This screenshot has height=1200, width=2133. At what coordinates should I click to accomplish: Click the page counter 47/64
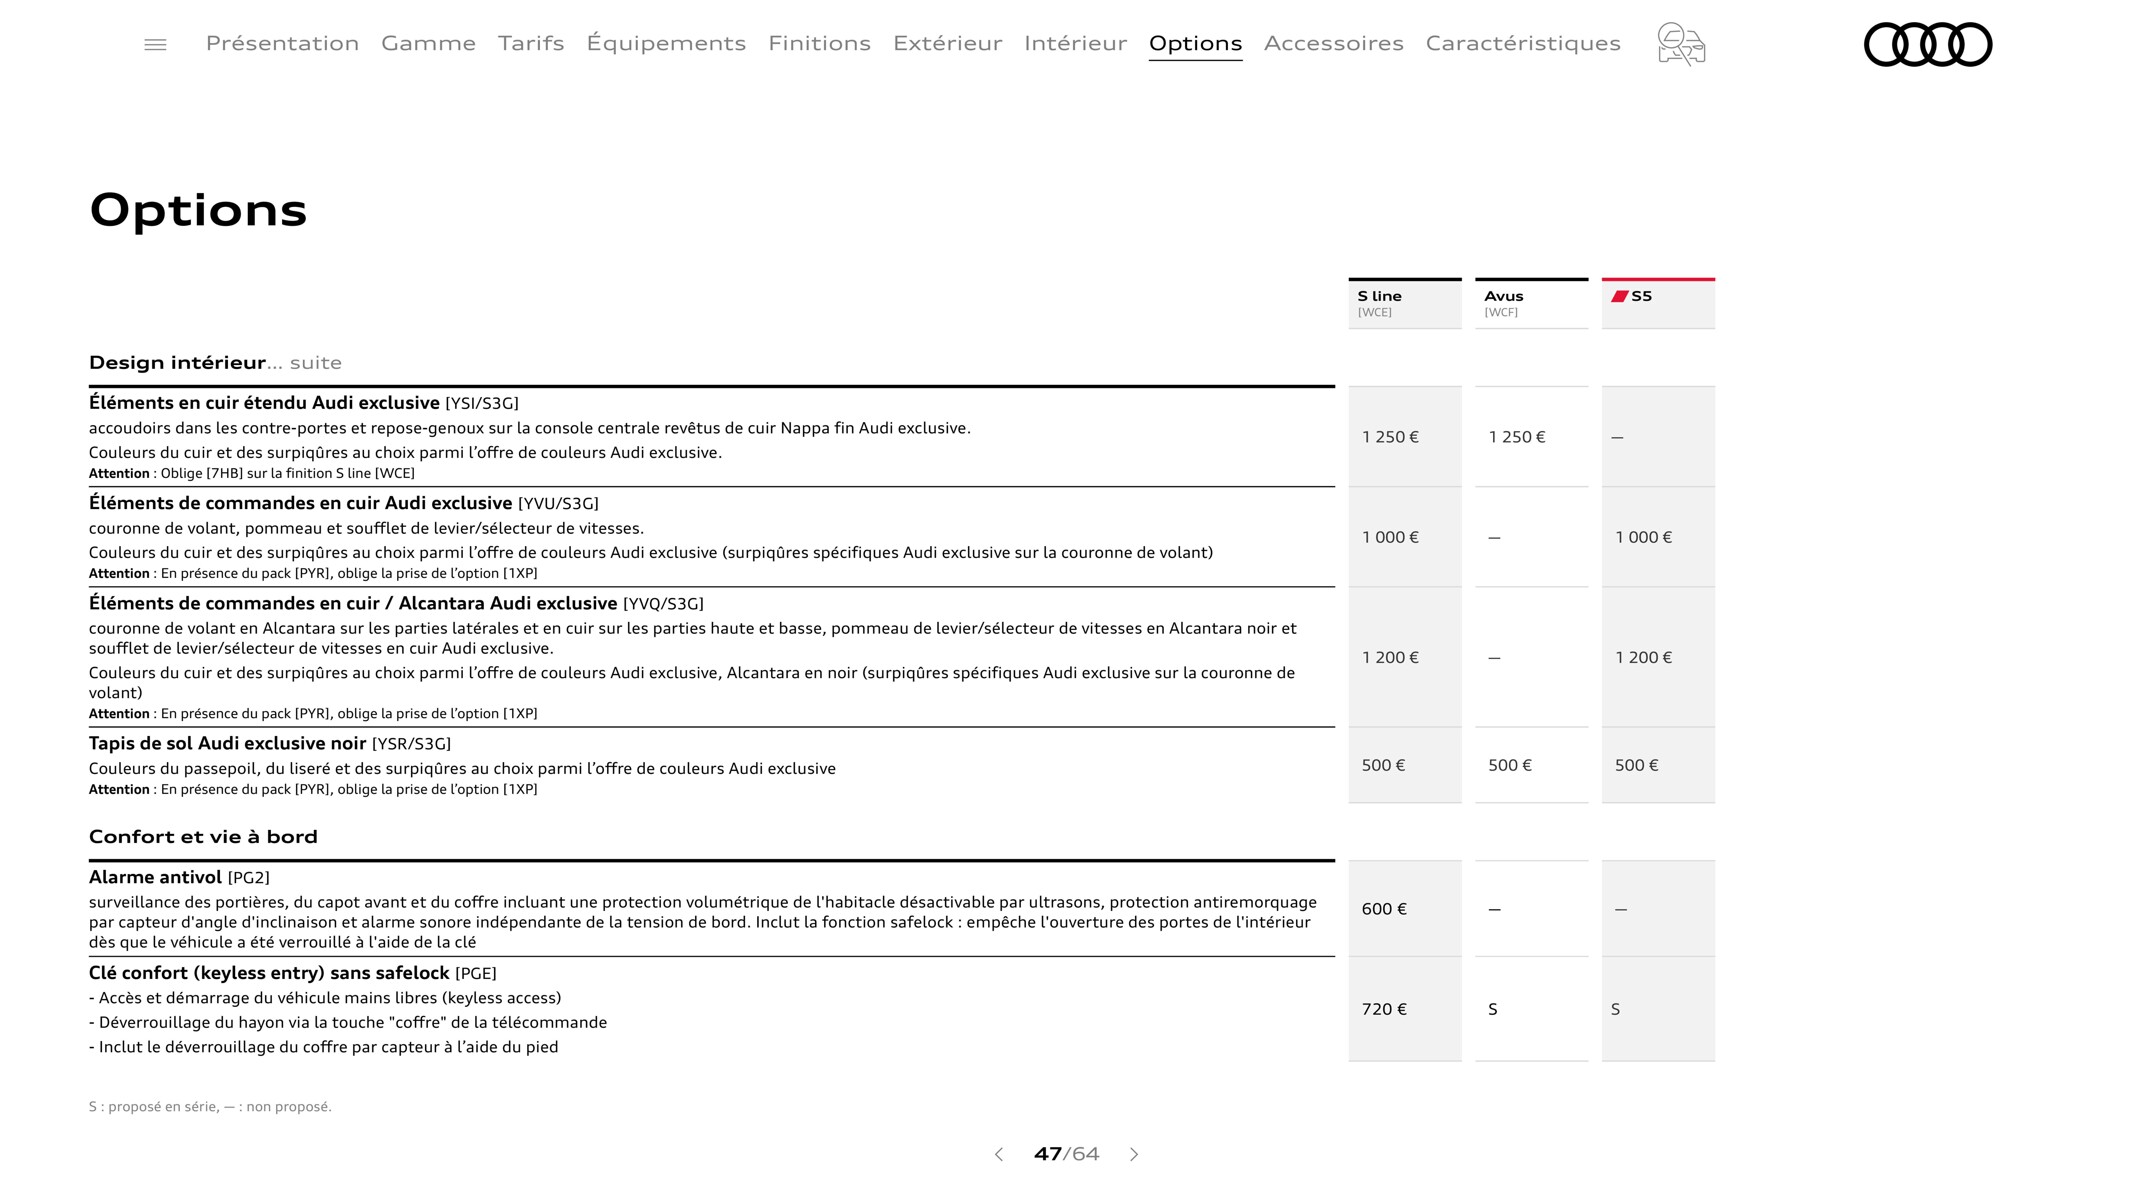(1066, 1154)
